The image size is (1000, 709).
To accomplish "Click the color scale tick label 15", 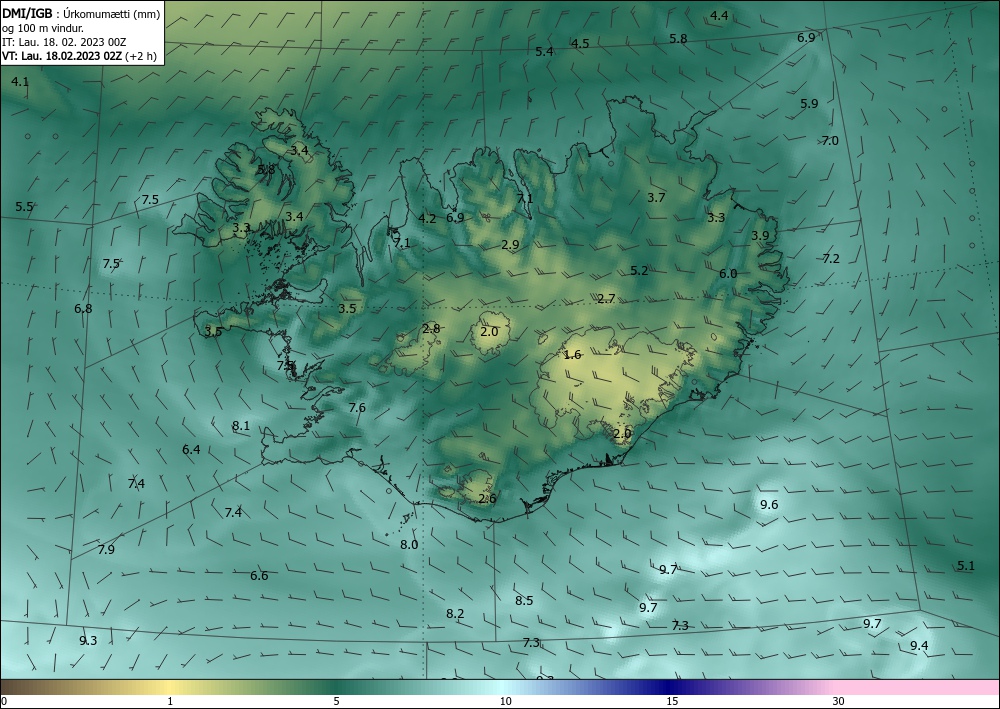I will pos(672,702).
